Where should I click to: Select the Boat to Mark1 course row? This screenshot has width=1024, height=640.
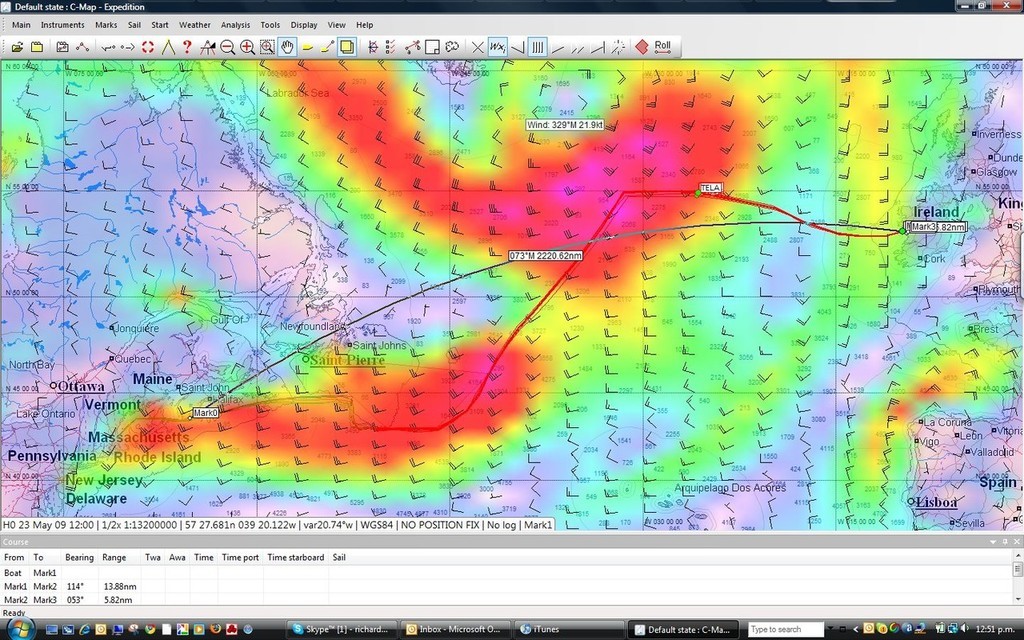pos(507,573)
